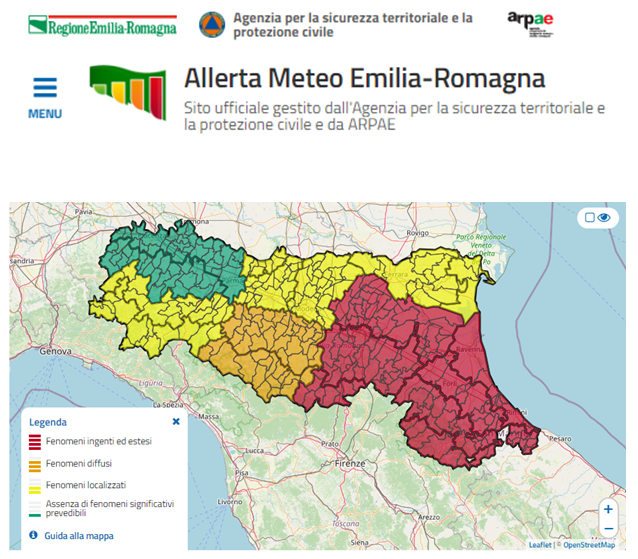
Task: Open the Arpae logo link
Action: (x=533, y=27)
